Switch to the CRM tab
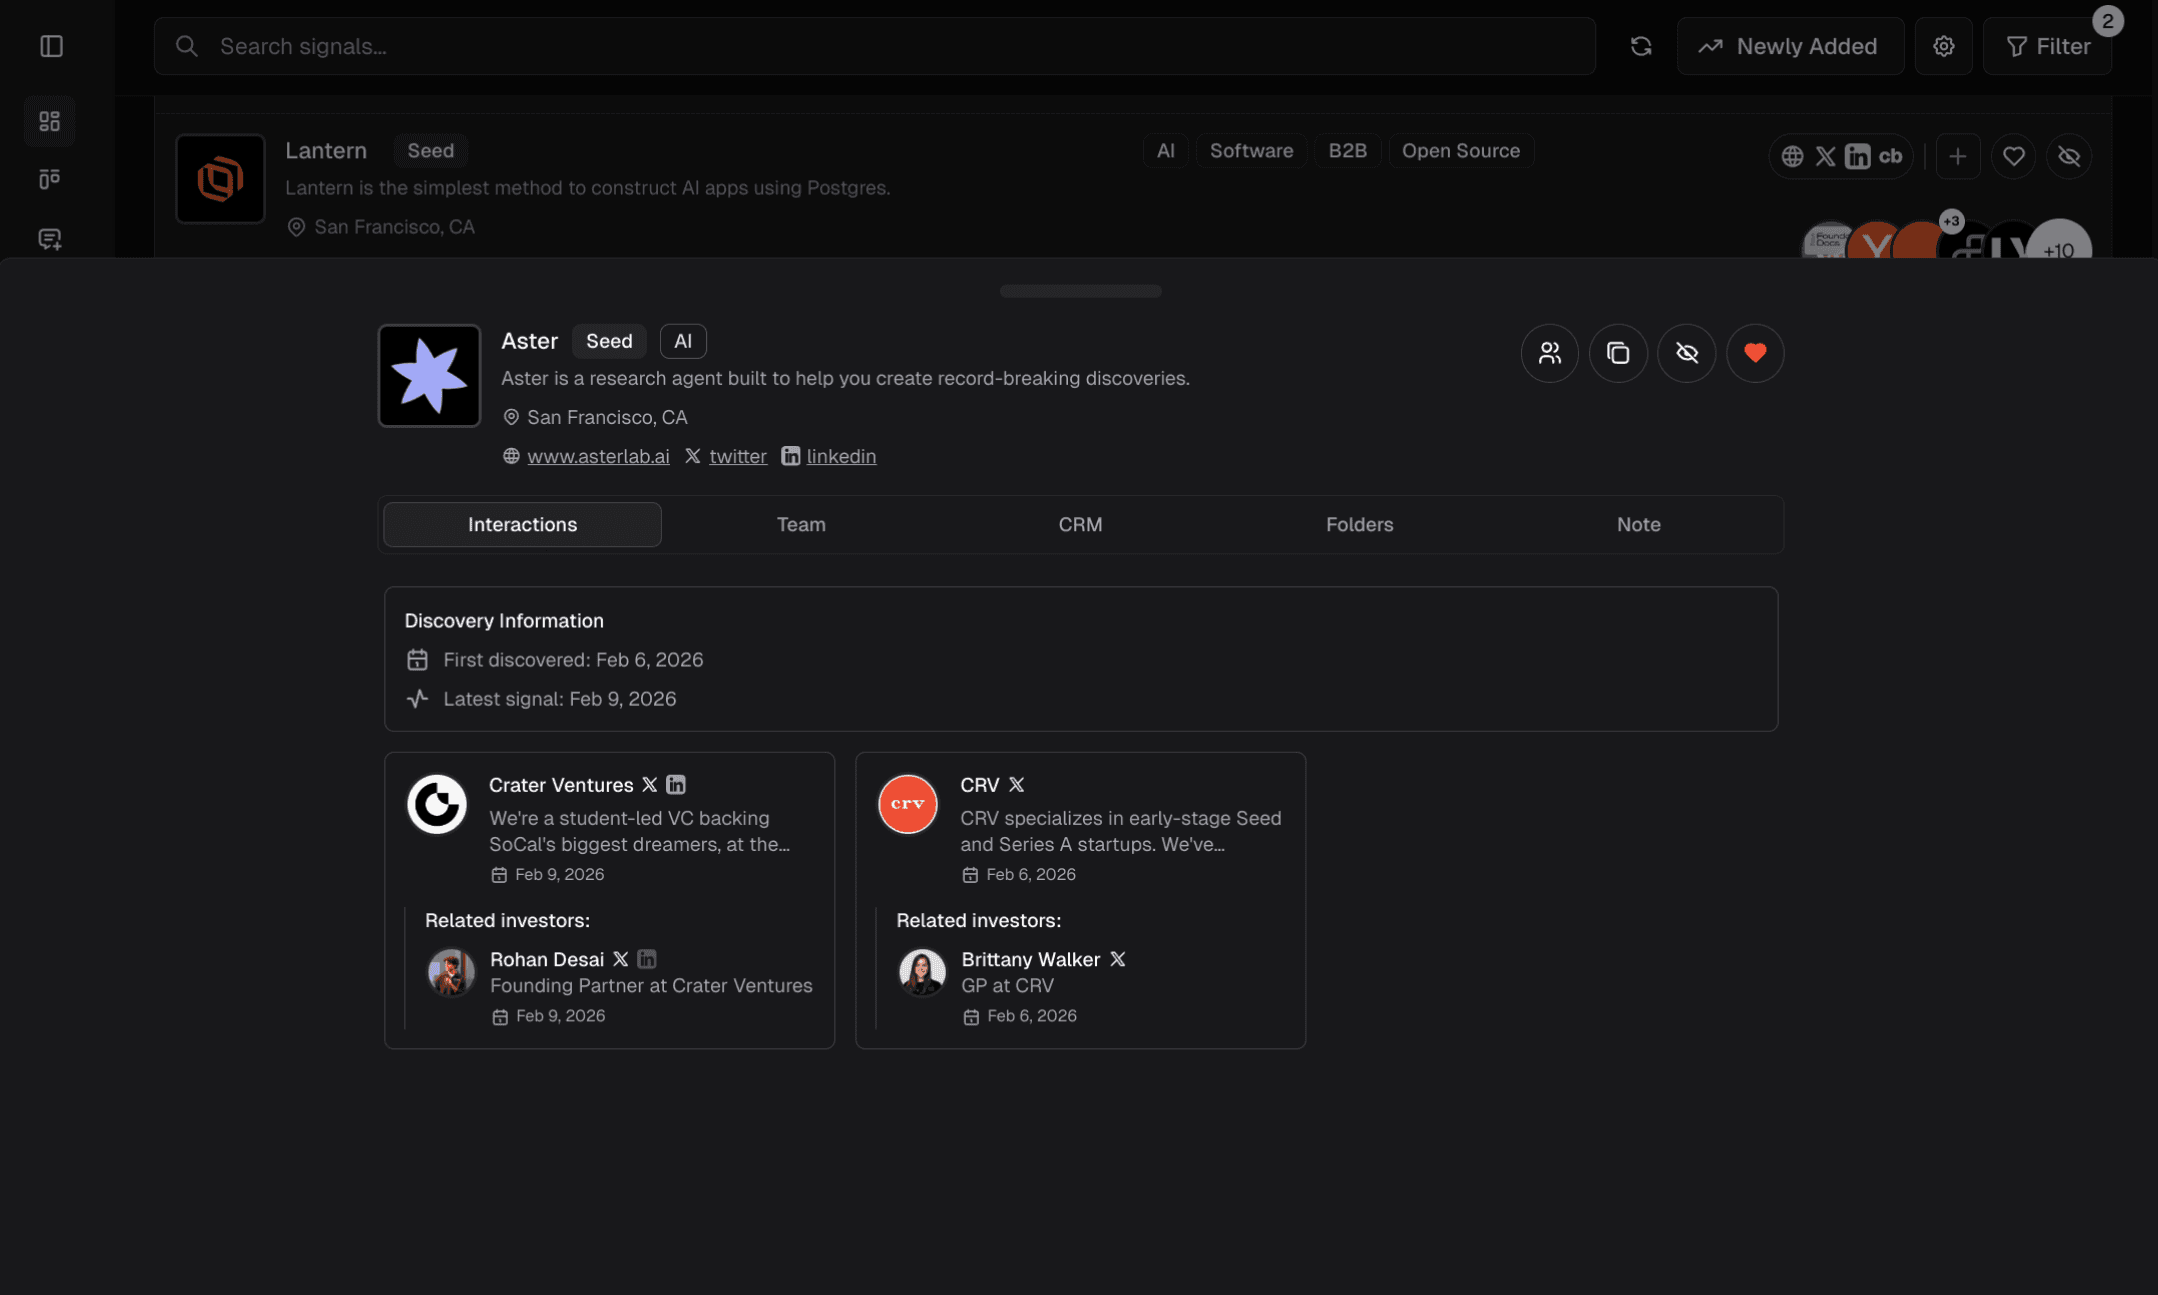The image size is (2158, 1295). coord(1080,524)
